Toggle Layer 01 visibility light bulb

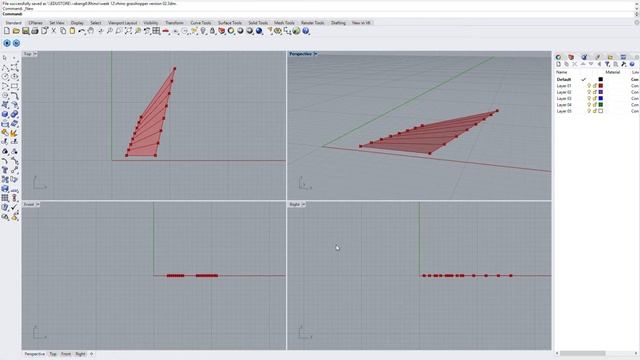click(589, 86)
